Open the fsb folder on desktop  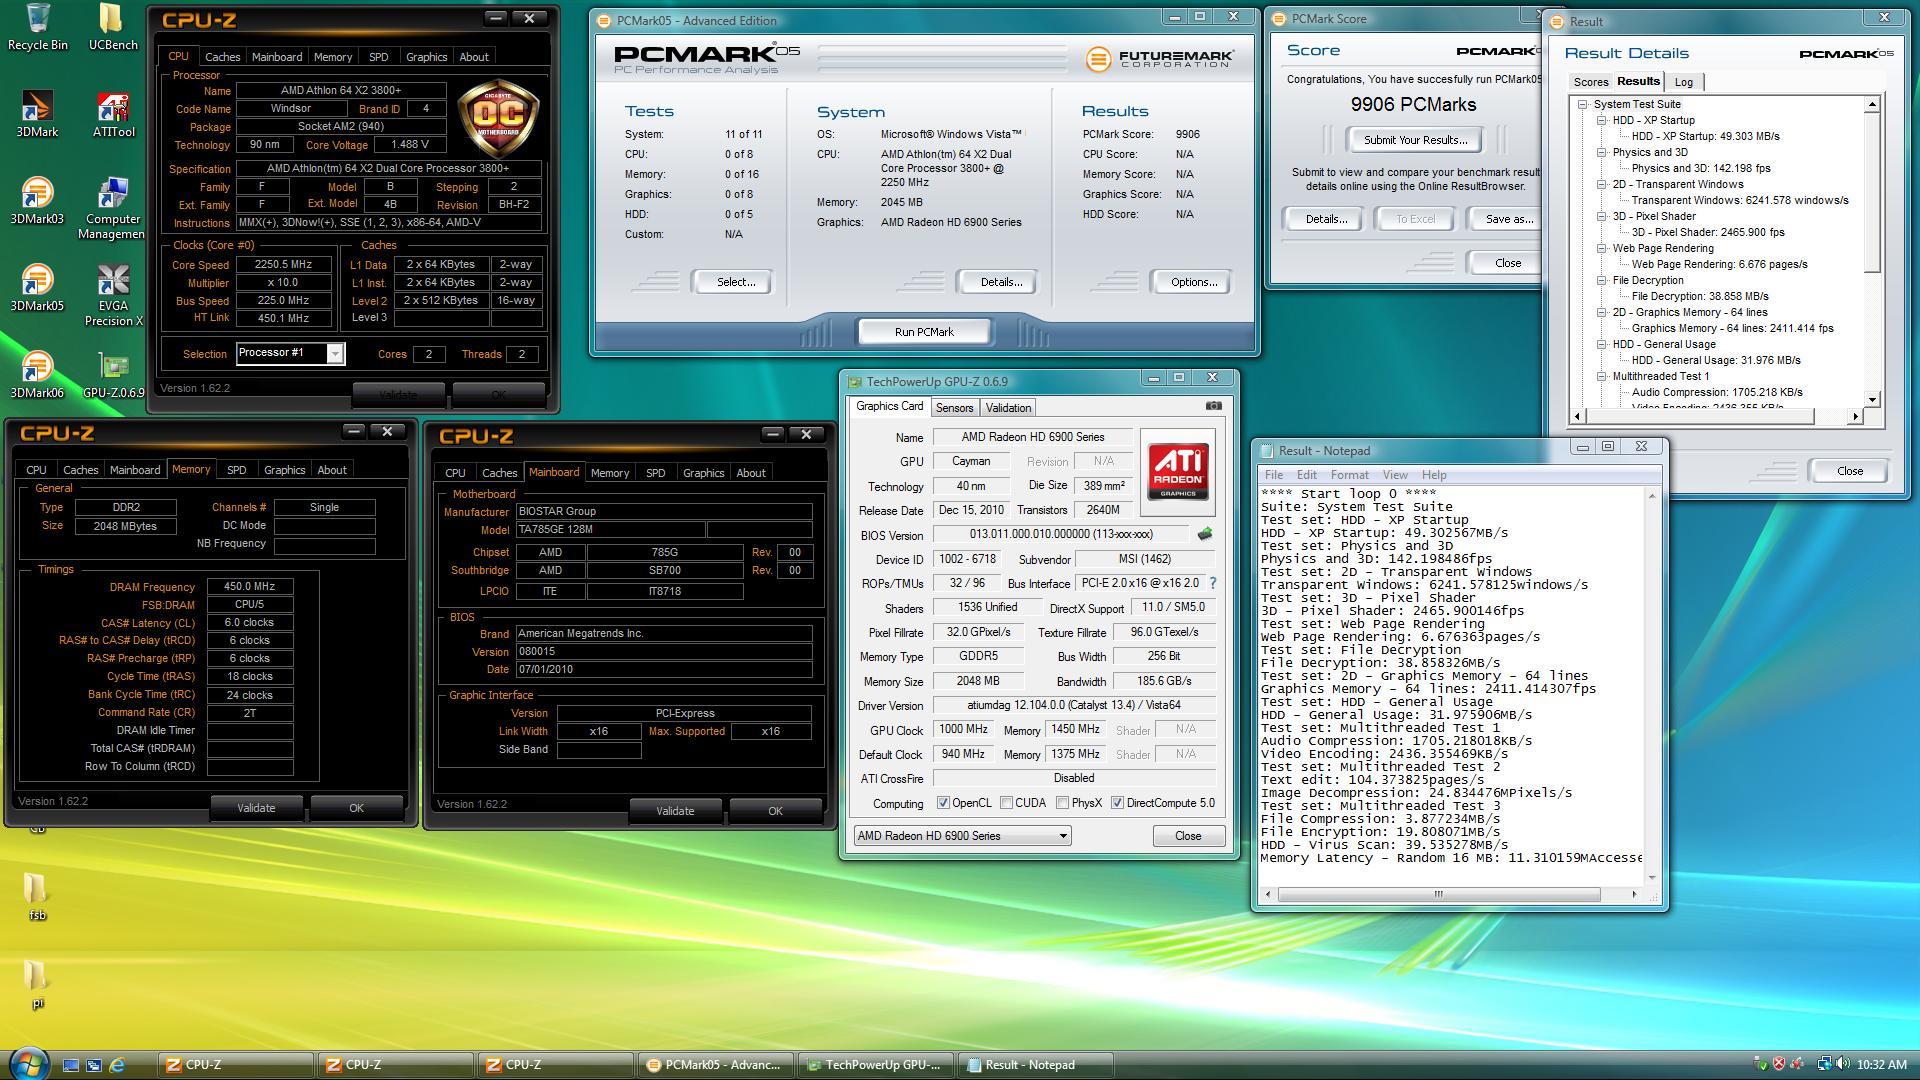(37, 896)
